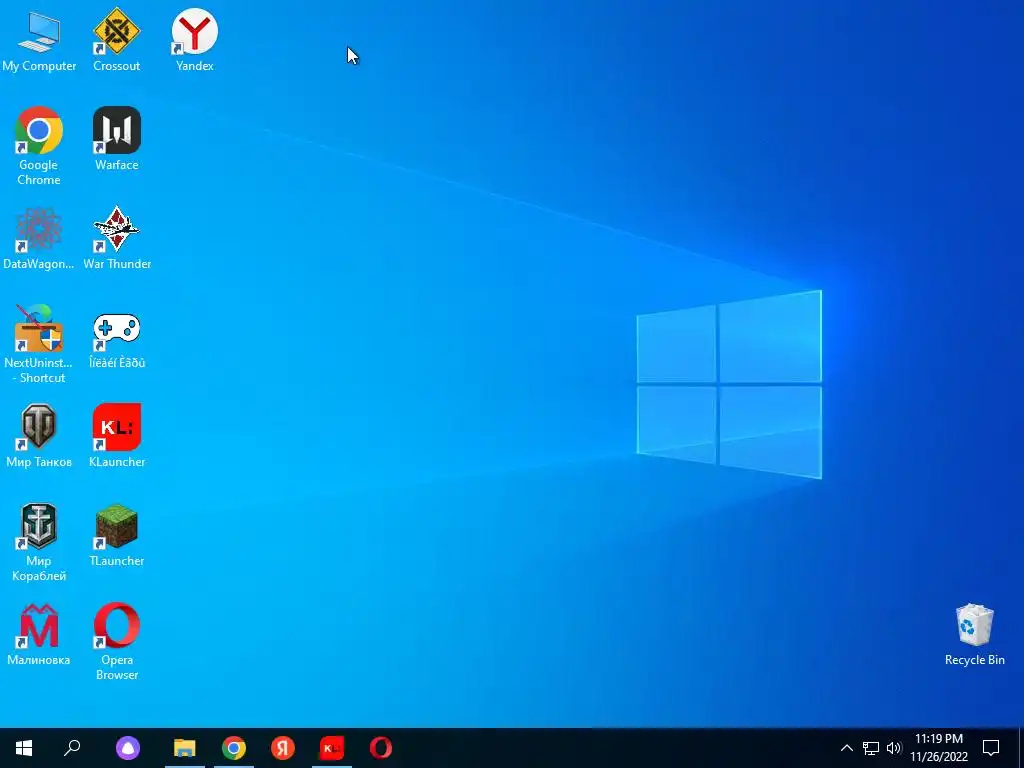Launch the Alice voice assistant in taskbar

point(128,748)
